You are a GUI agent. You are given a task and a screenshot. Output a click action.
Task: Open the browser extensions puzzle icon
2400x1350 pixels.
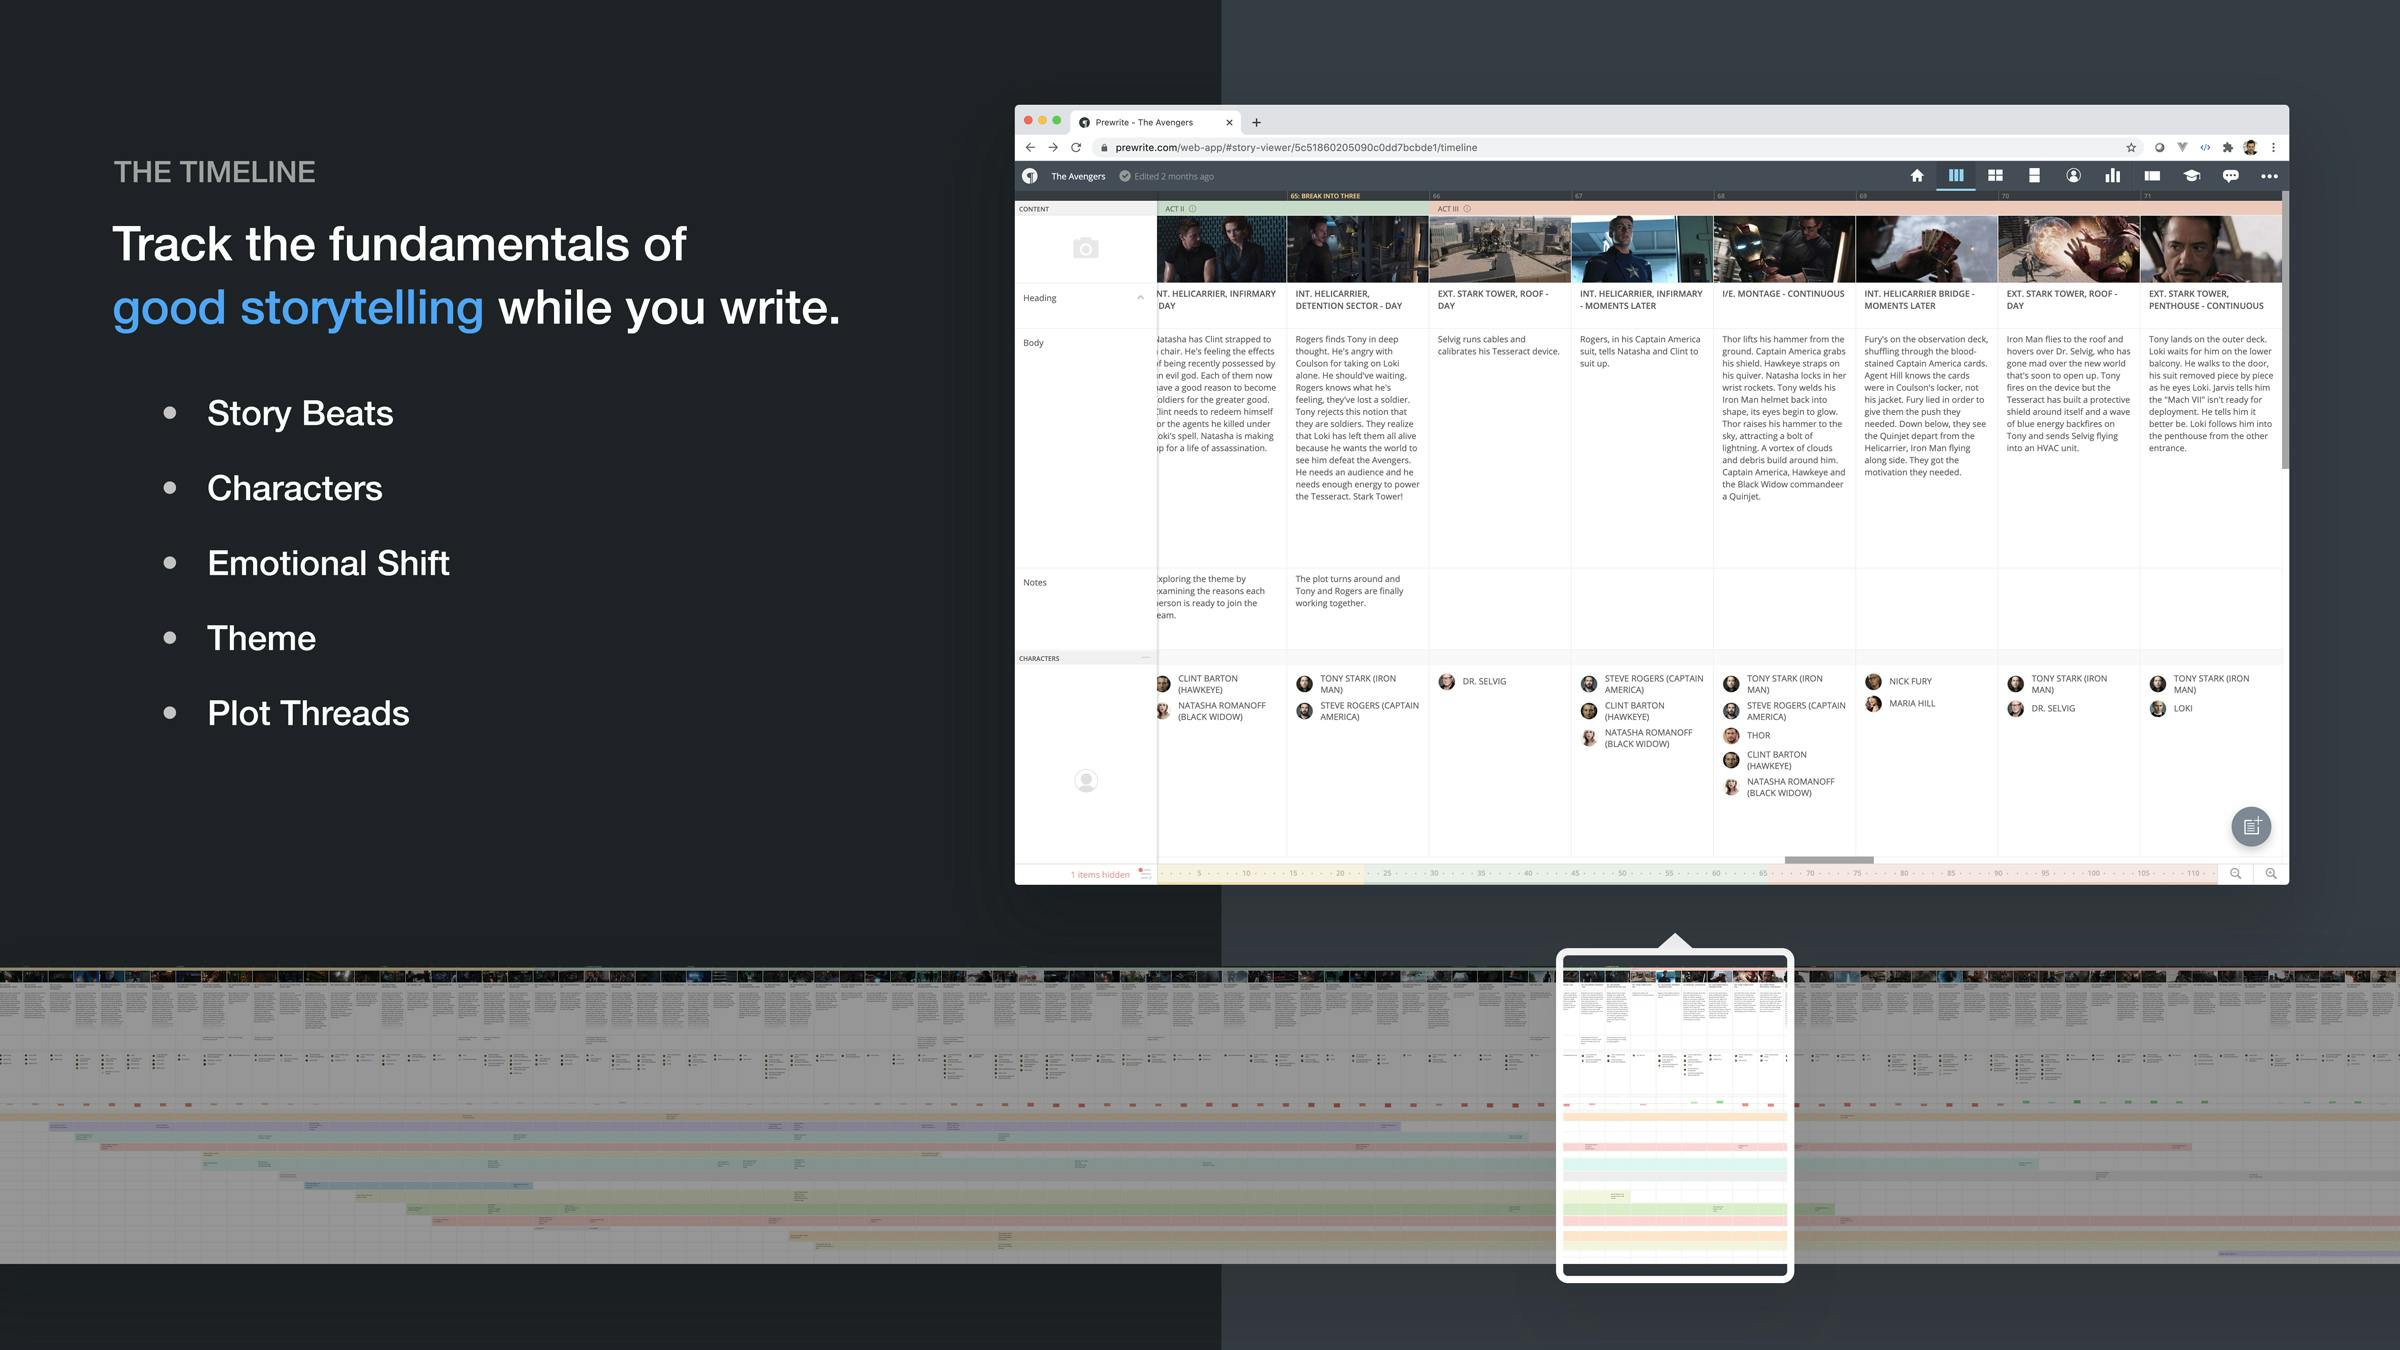(2227, 147)
